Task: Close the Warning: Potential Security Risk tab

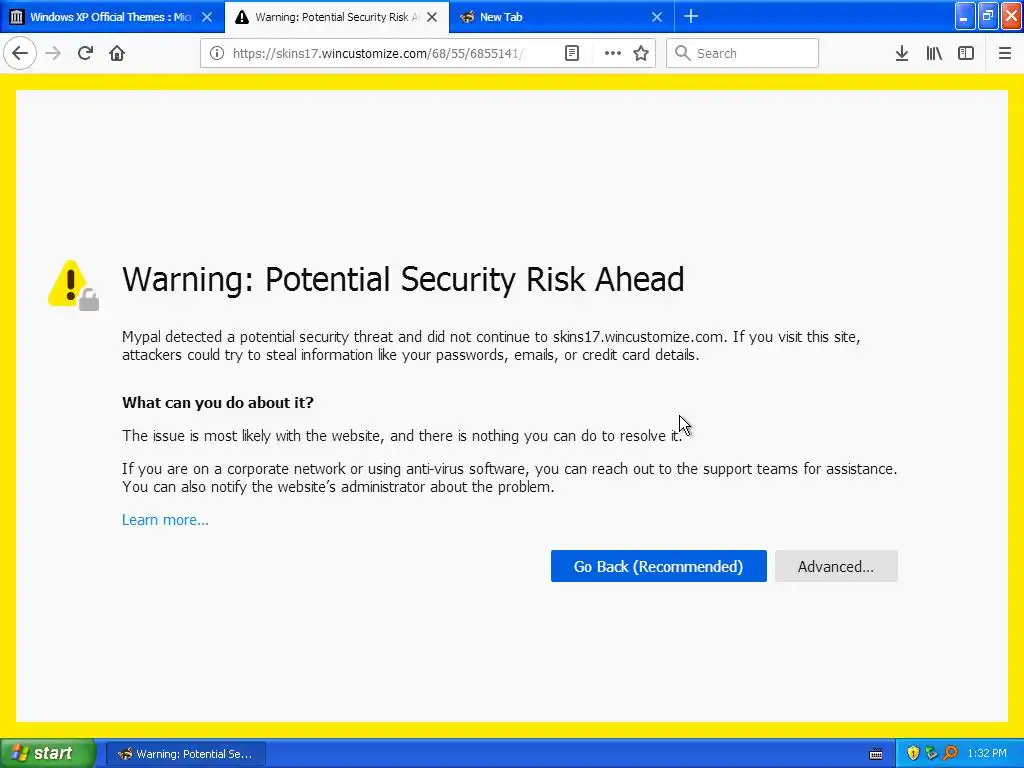Action: click(x=432, y=17)
